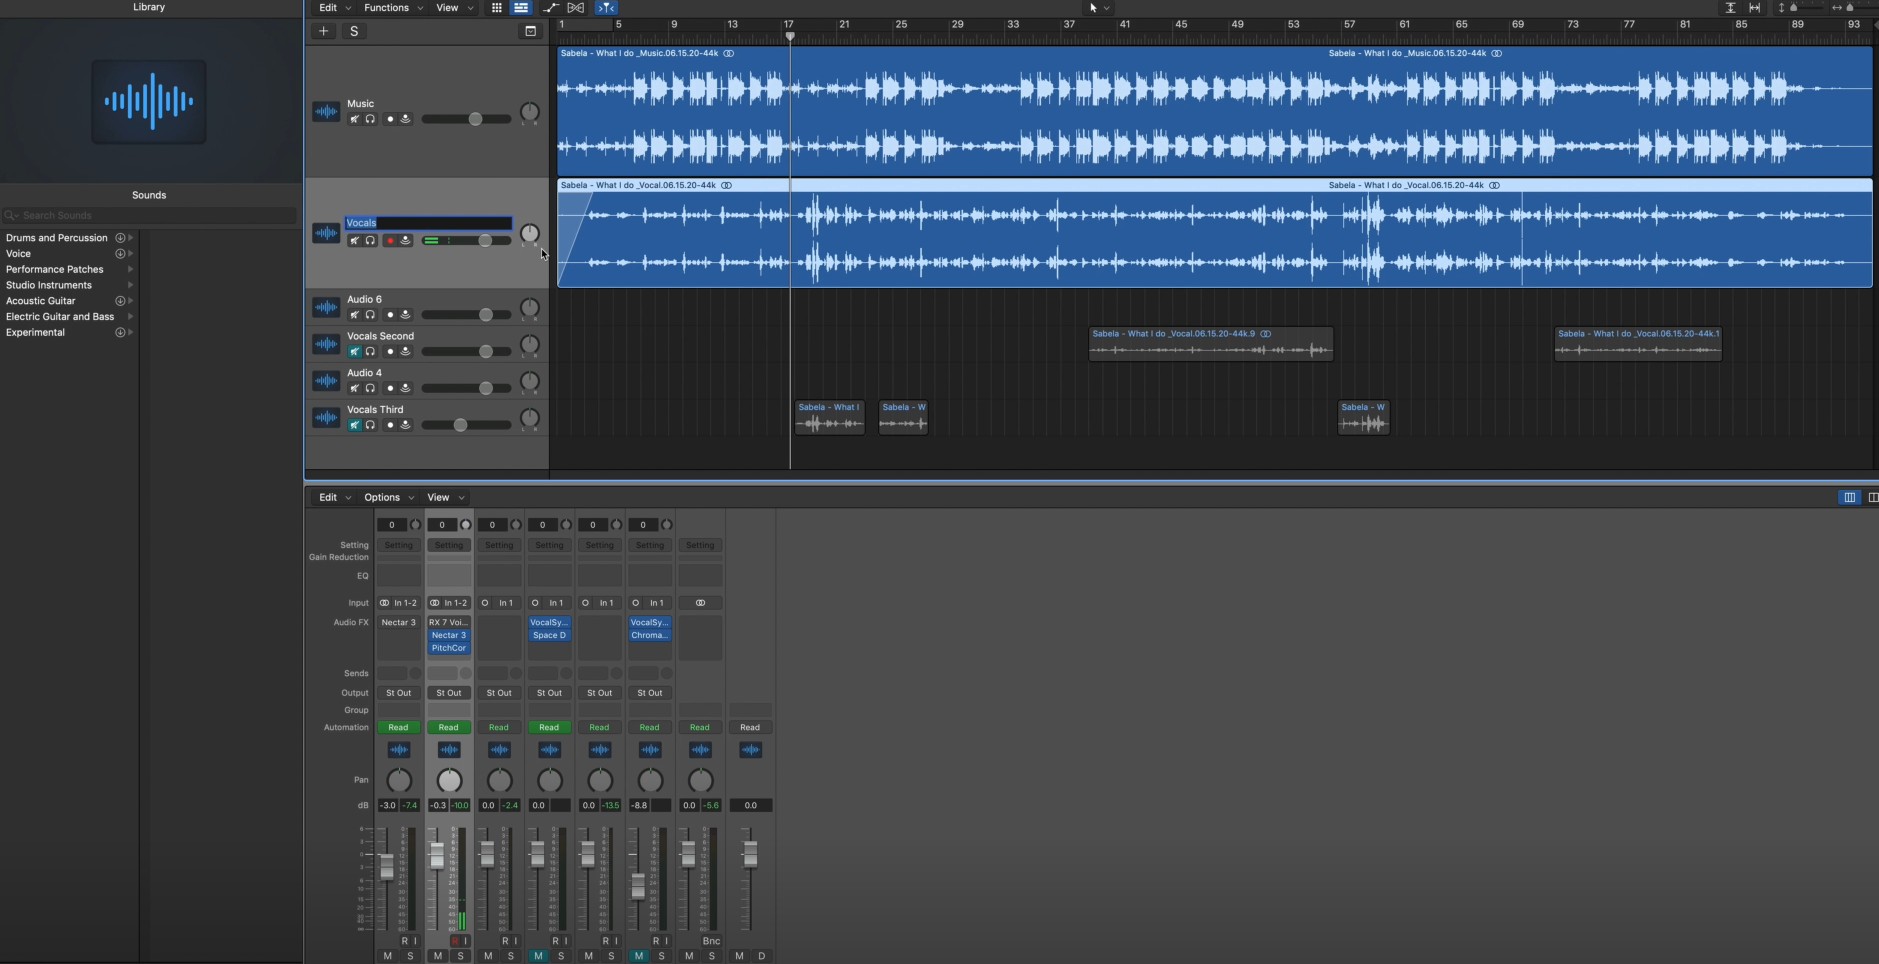This screenshot has width=1879, height=964.
Task: Open the PitchCor plugin slot
Action: point(449,648)
